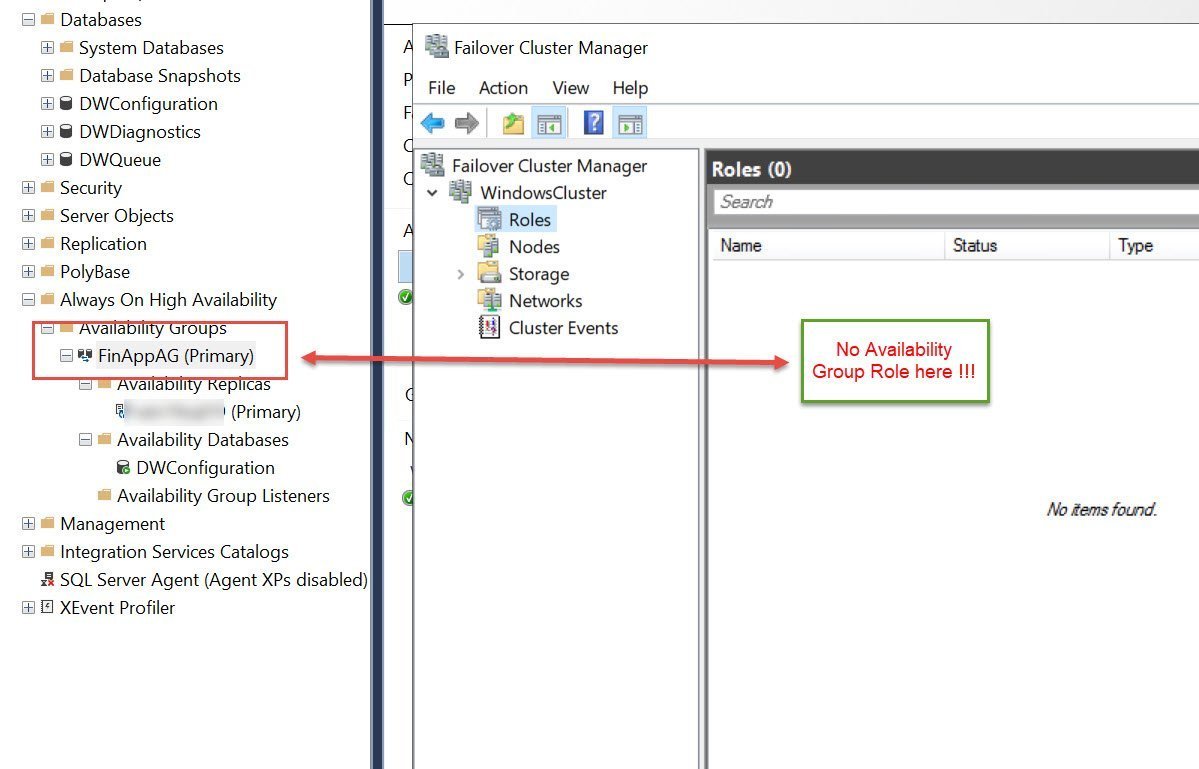Collapse Always On High Availability node
This screenshot has width=1199, height=769.
(x=28, y=300)
